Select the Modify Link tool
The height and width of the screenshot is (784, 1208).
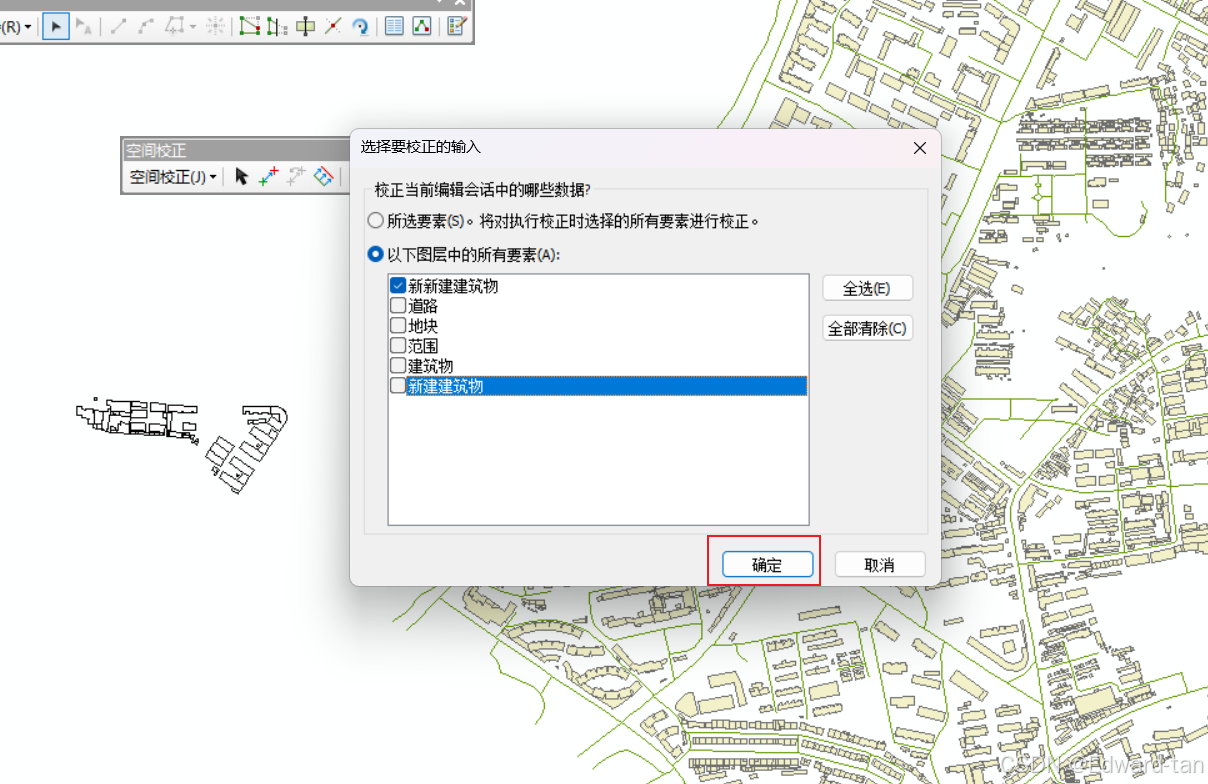[x=296, y=176]
